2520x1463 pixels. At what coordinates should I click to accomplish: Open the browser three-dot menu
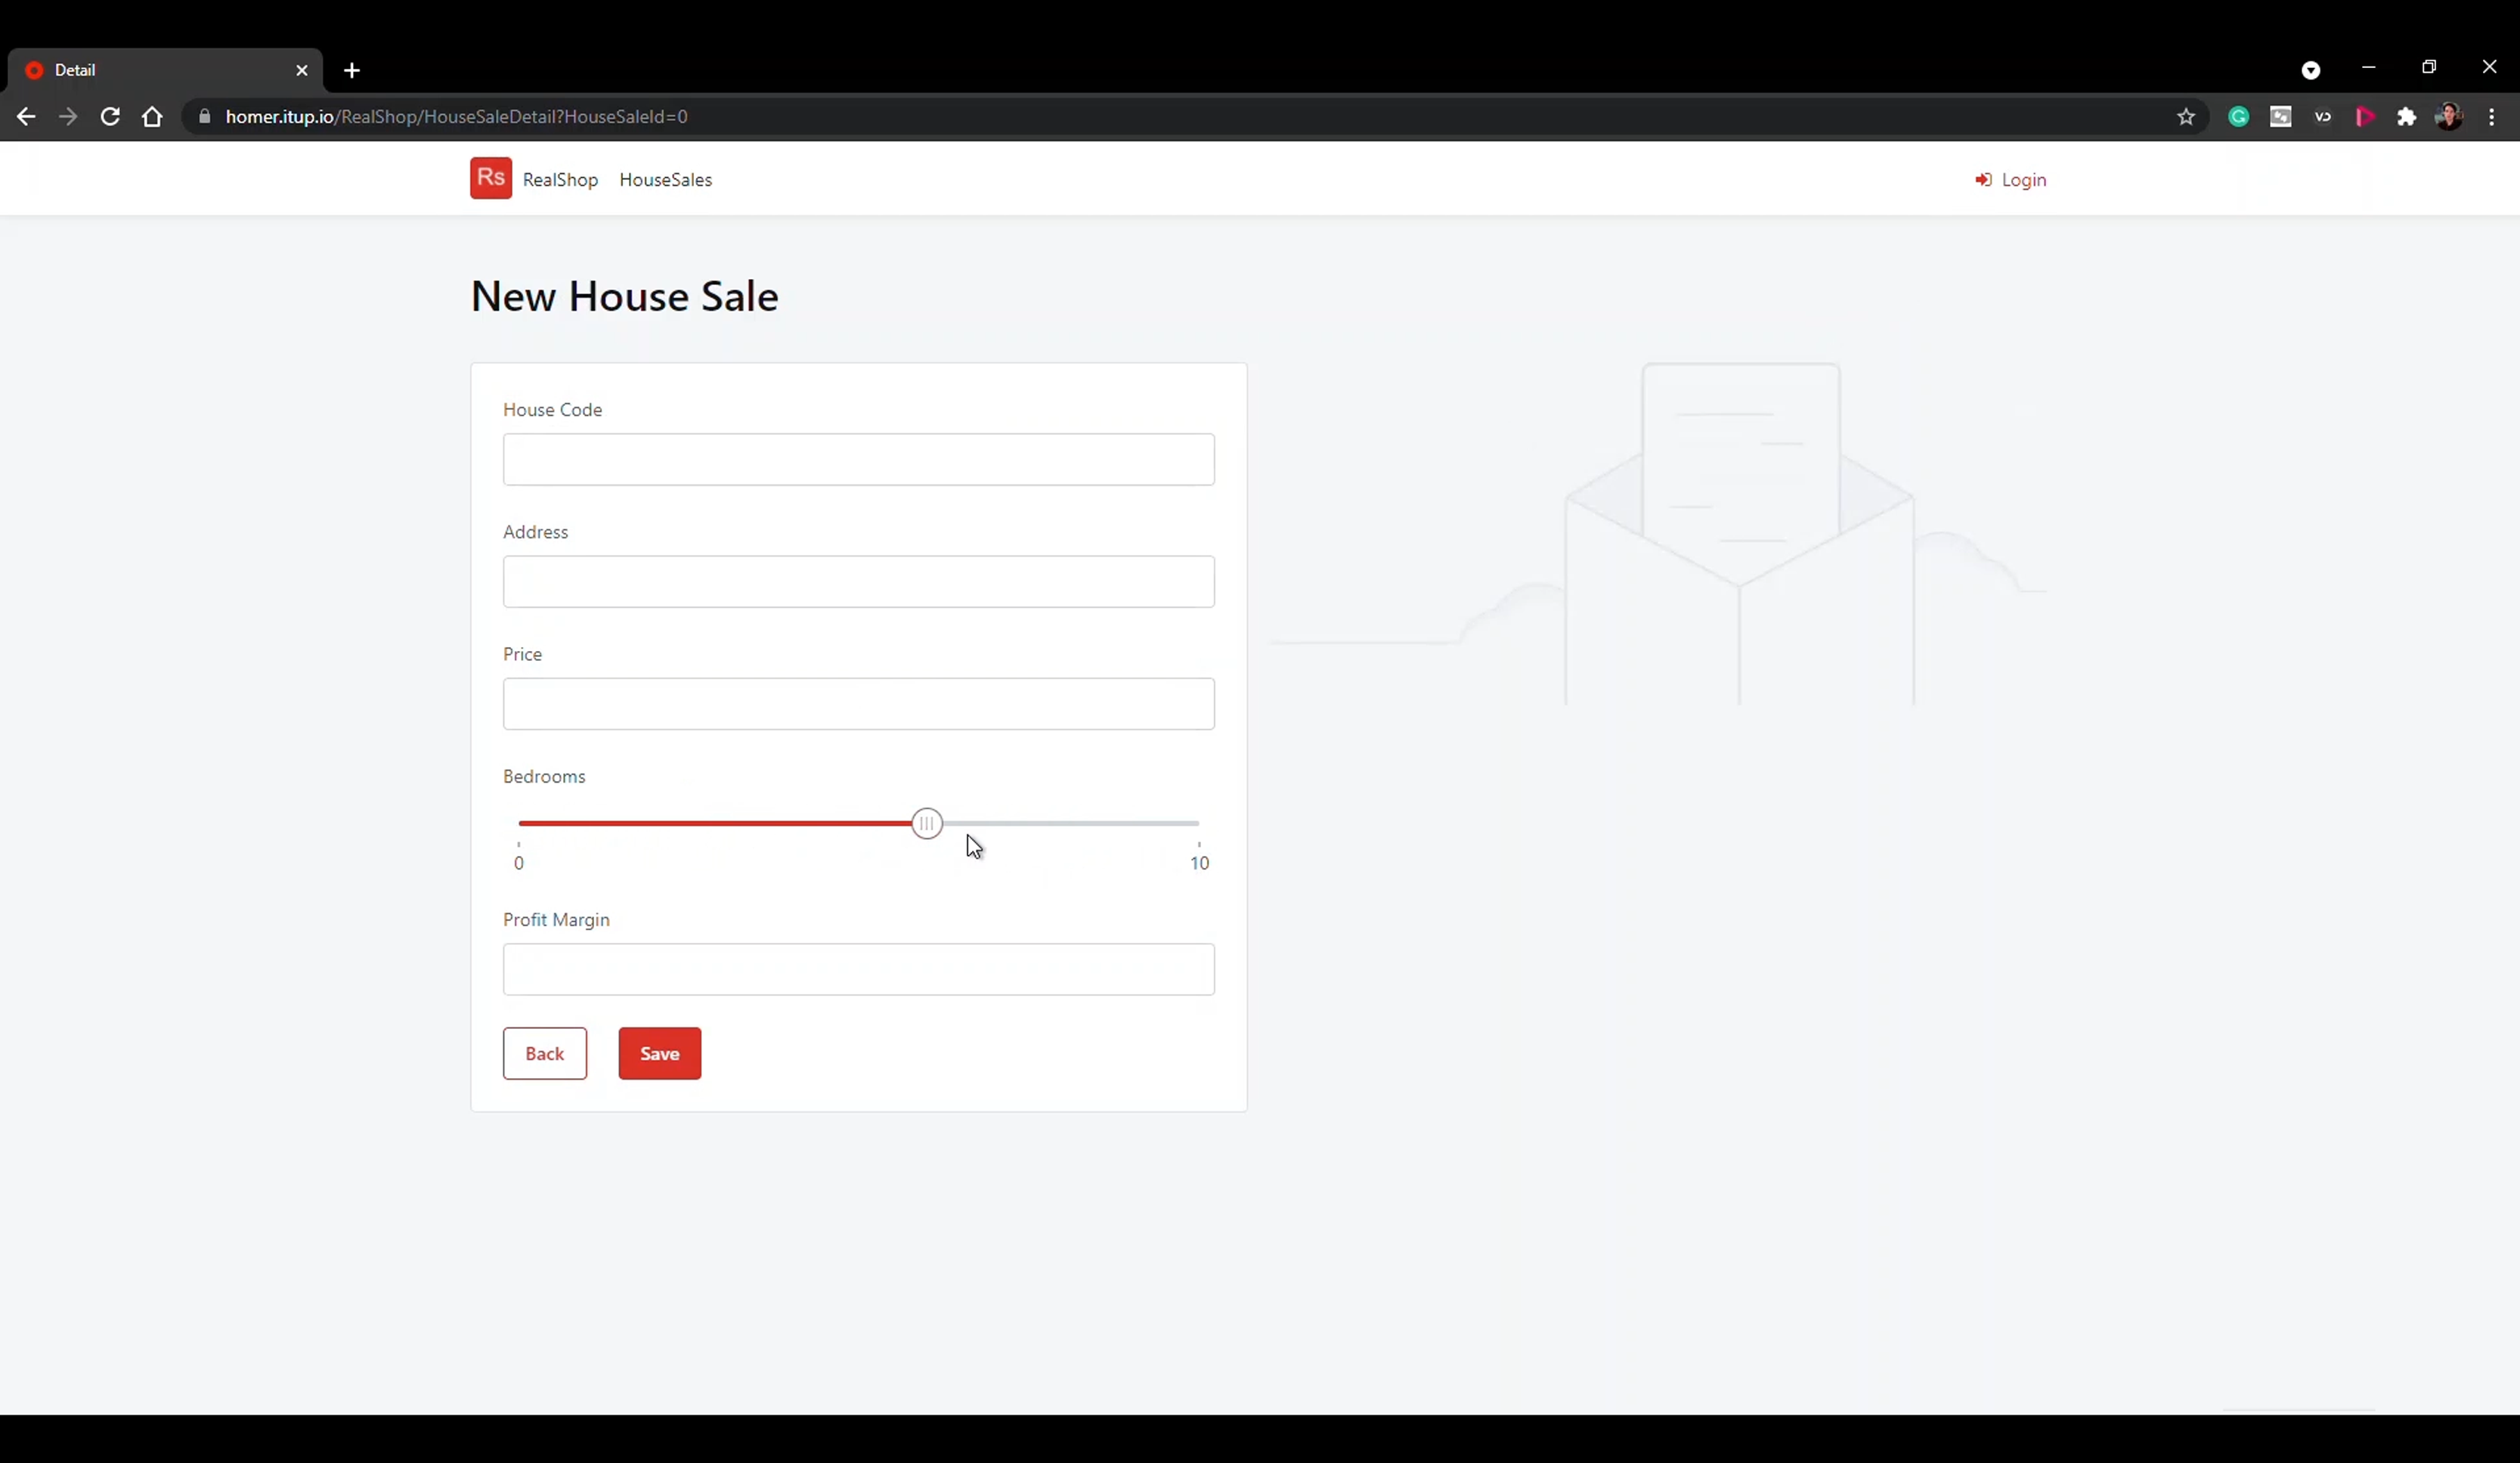pyautogui.click(x=2493, y=116)
